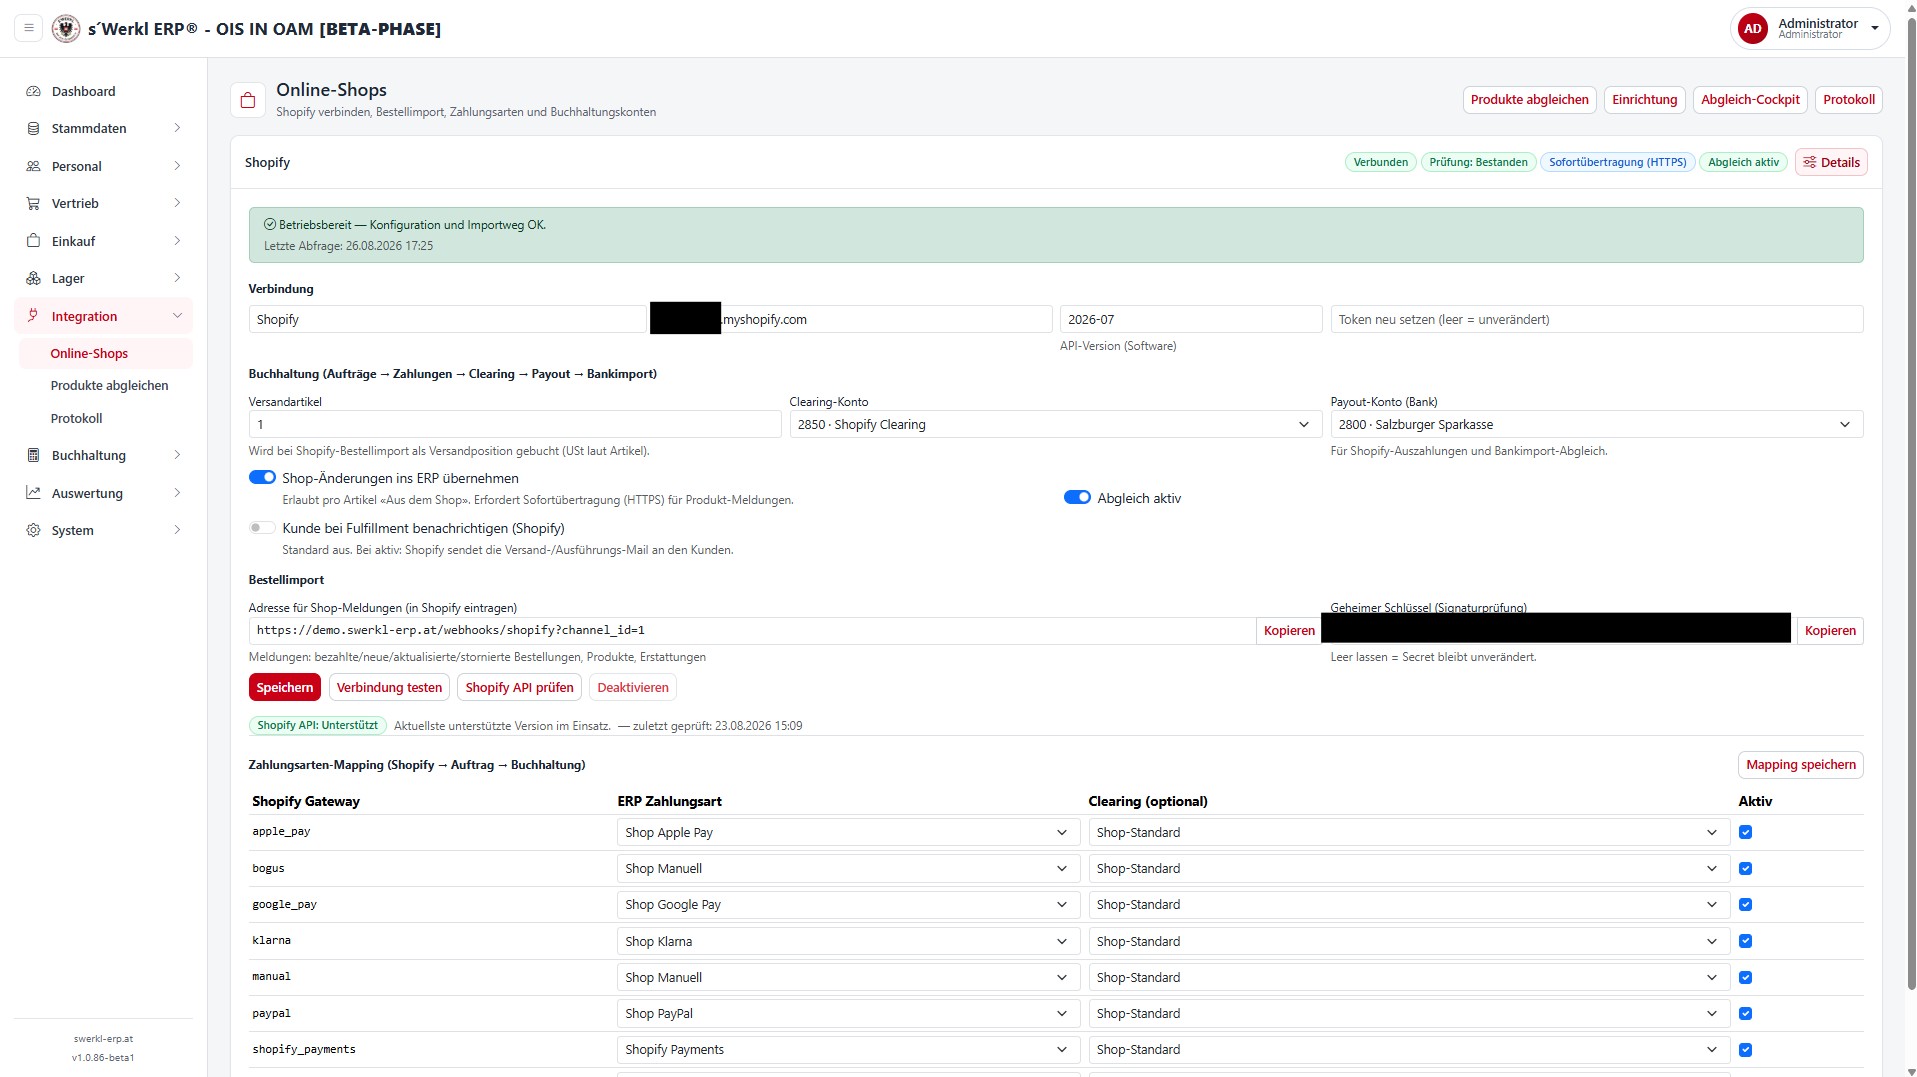Click the Verbindung testen button
The width and height of the screenshot is (1917, 1077).
tap(389, 687)
